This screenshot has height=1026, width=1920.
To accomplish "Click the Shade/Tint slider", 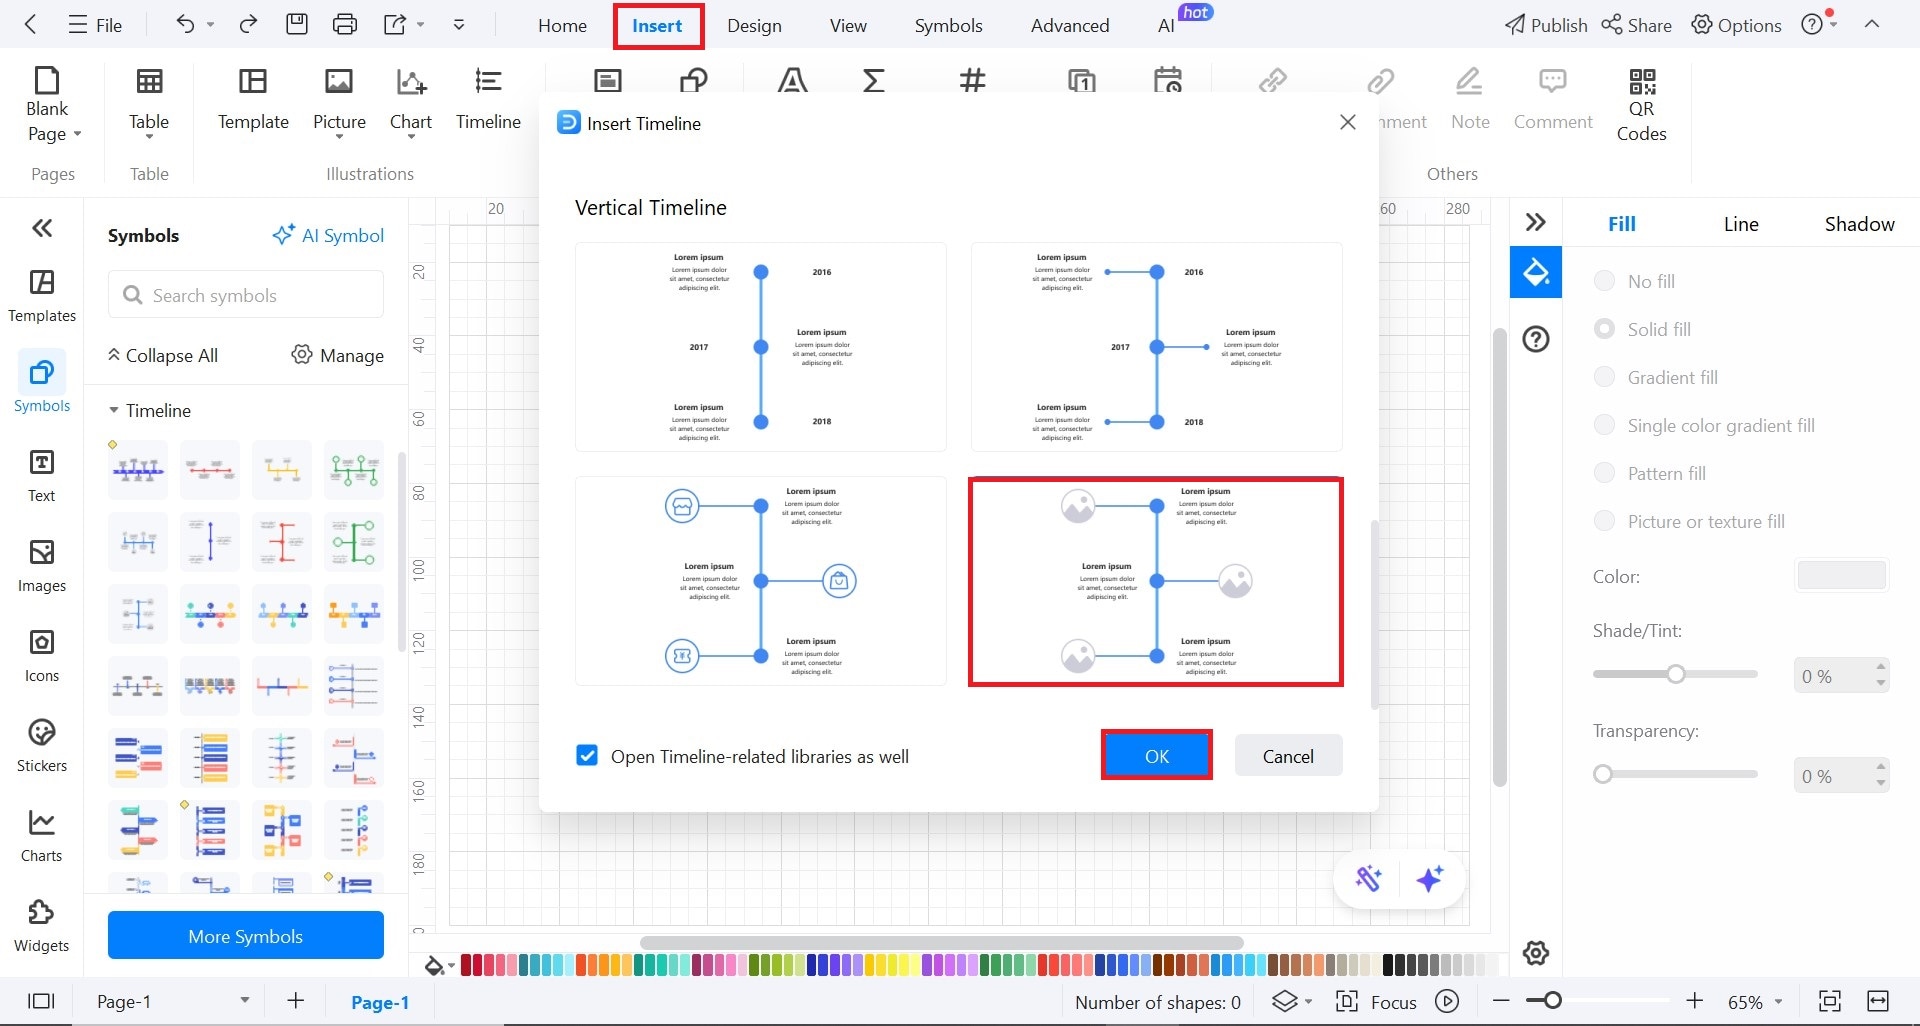I will (x=1675, y=674).
